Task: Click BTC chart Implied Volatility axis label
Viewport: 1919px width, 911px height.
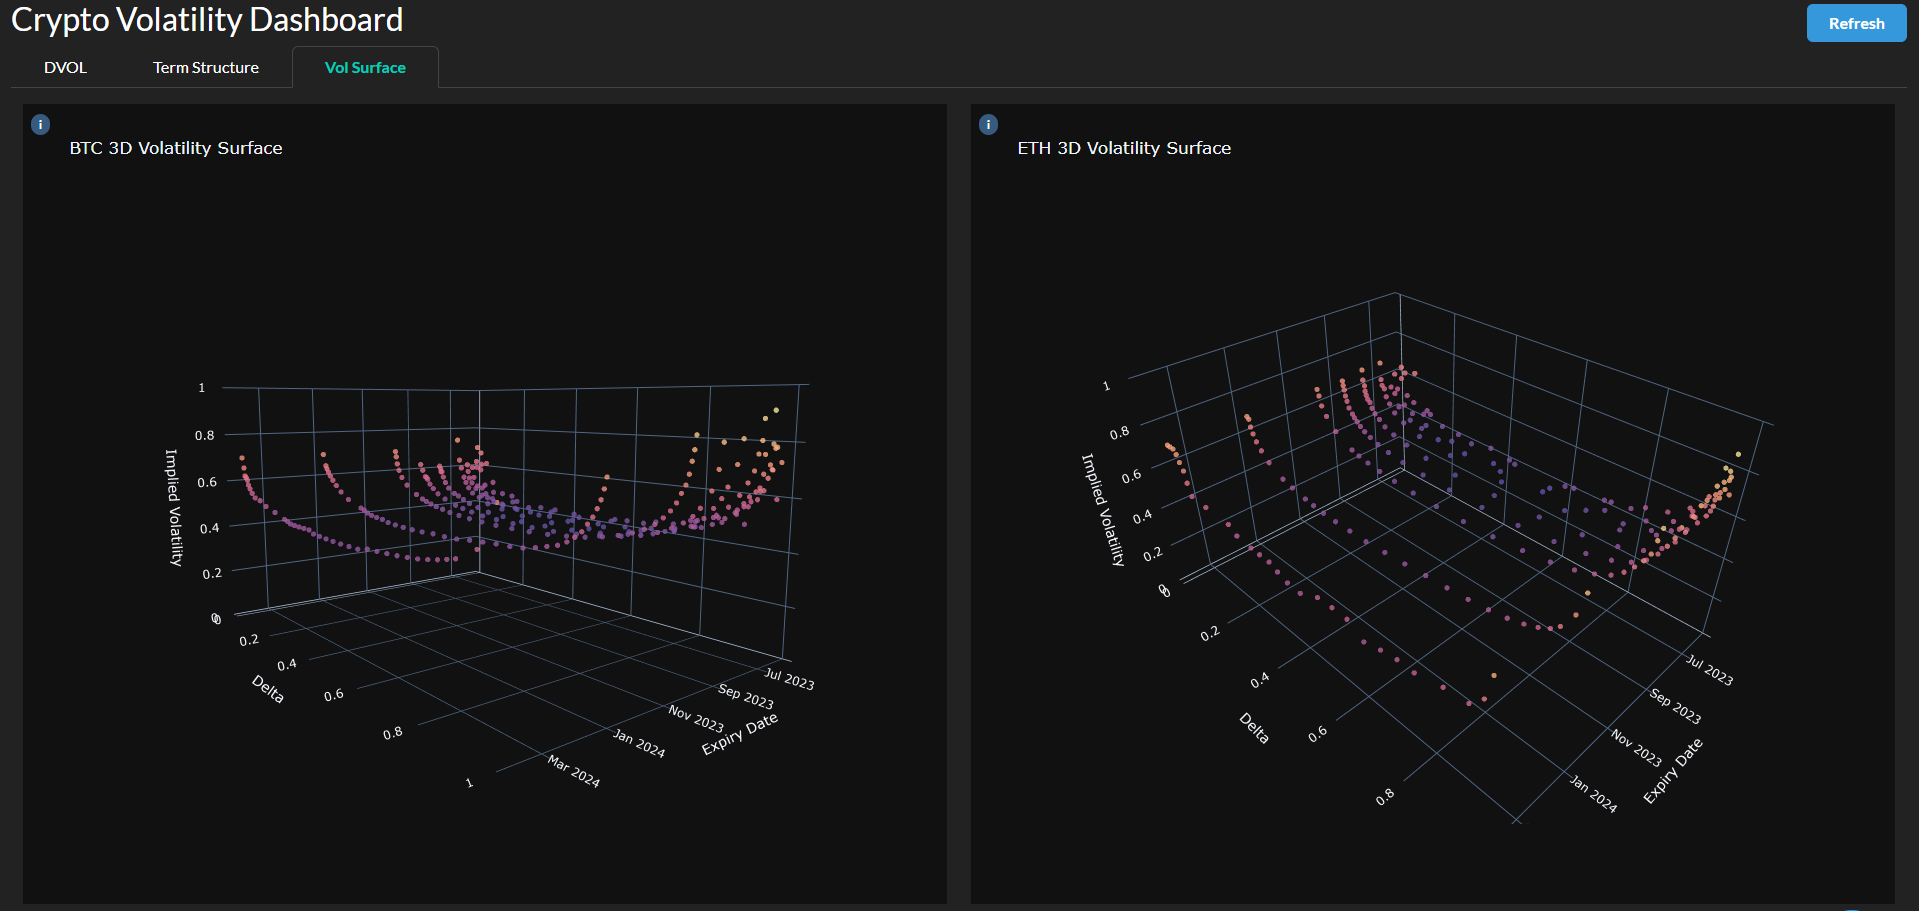Action: (174, 508)
